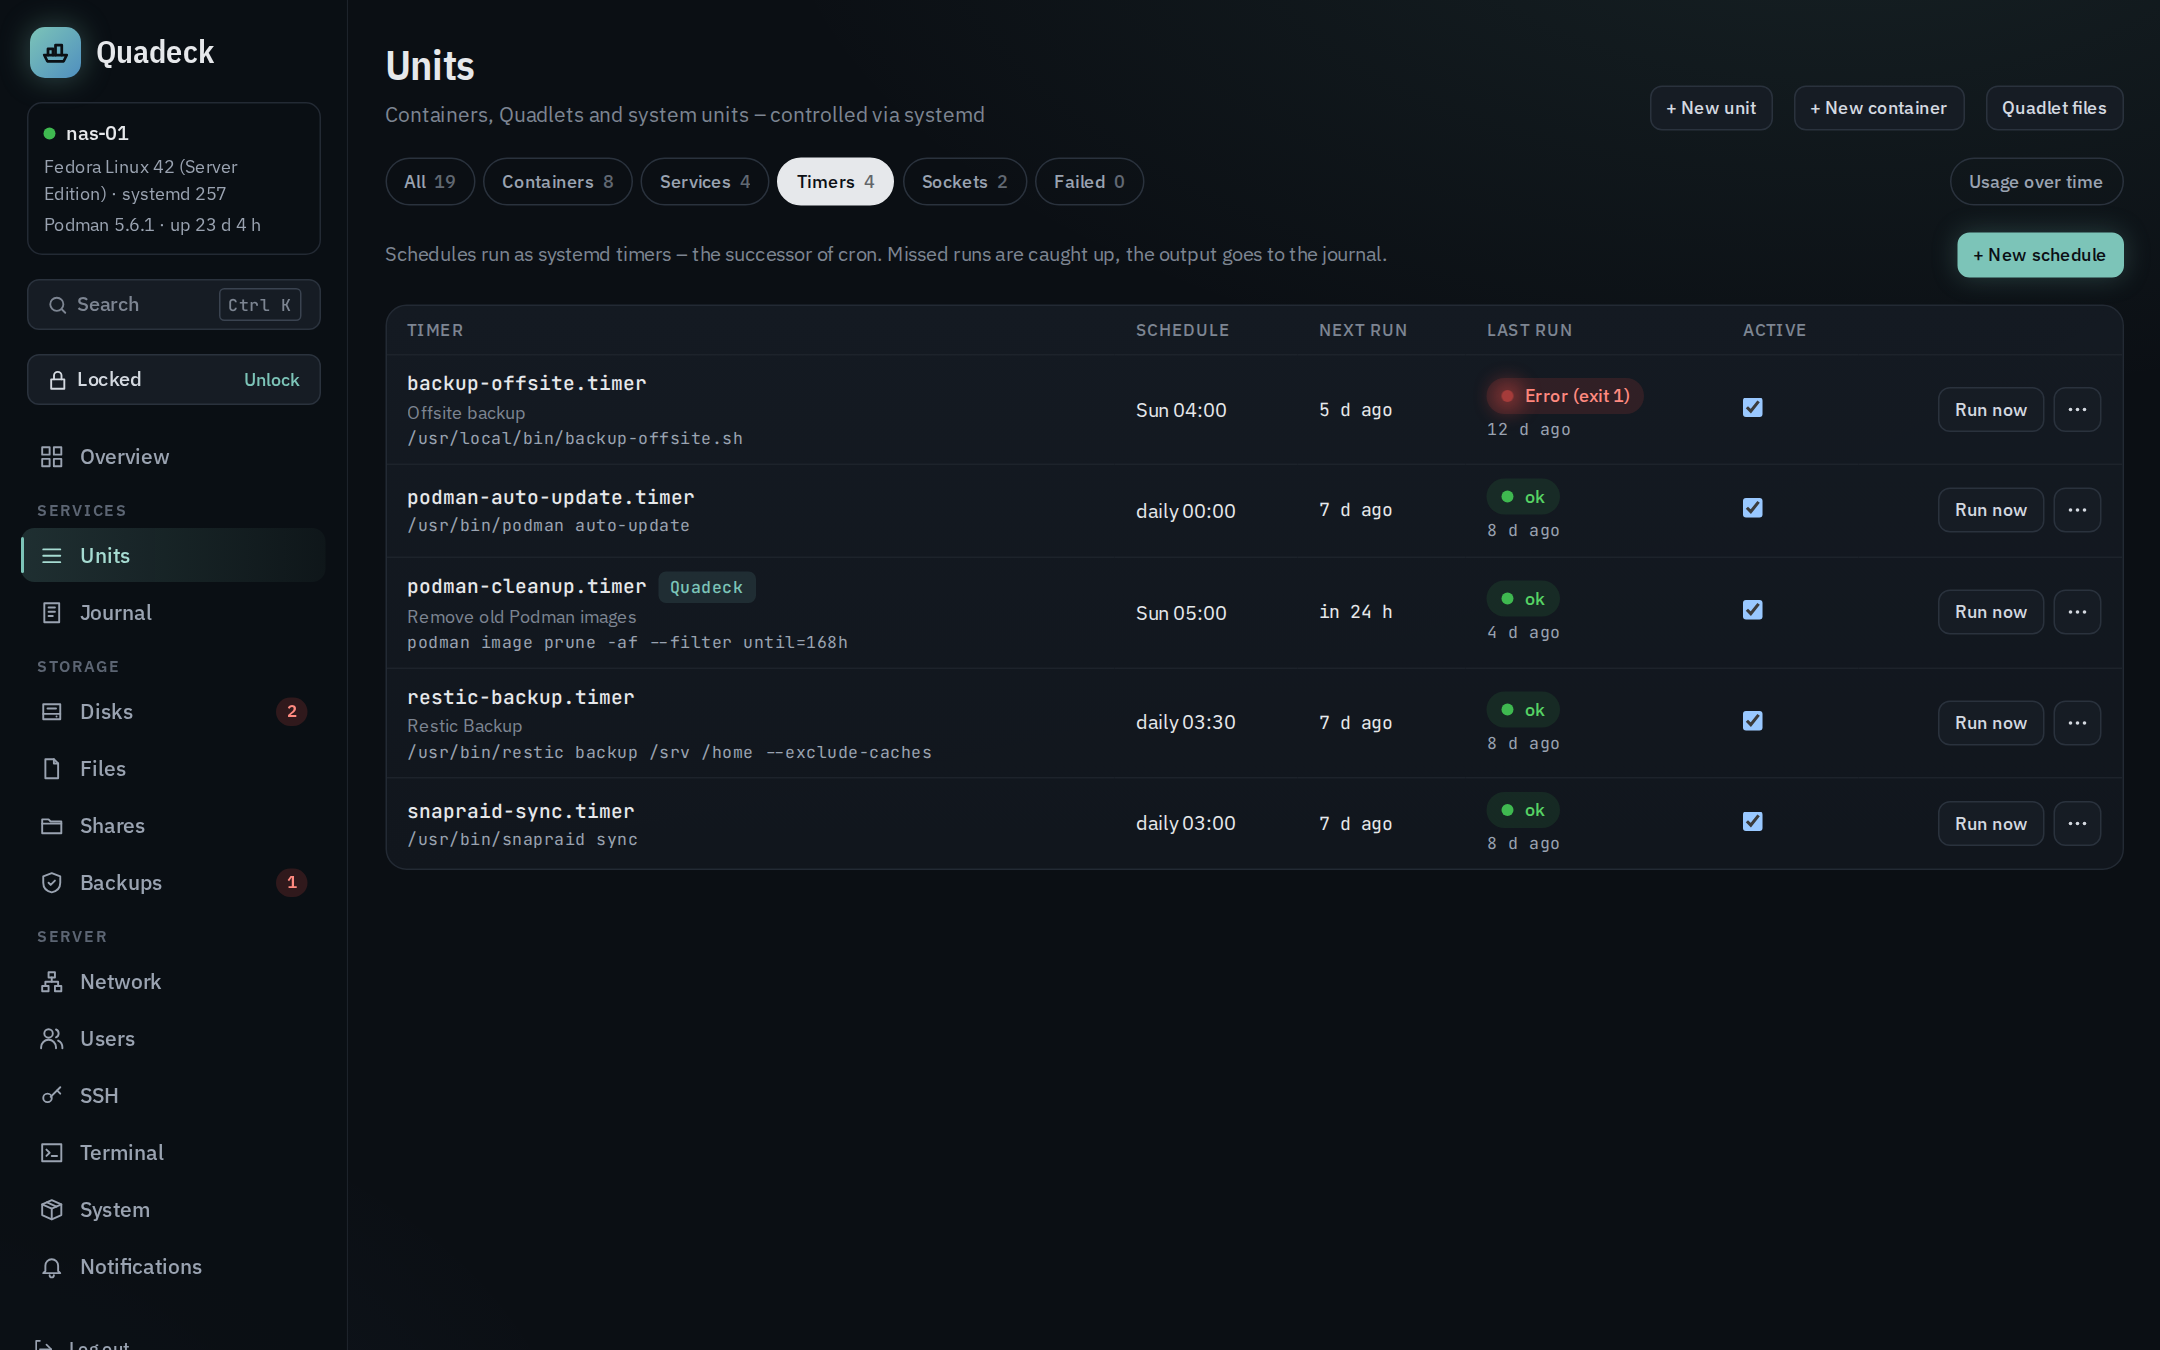The image size is (2160, 1350).
Task: Toggle active checkbox for backup-offsite.timer
Action: pyautogui.click(x=1752, y=407)
